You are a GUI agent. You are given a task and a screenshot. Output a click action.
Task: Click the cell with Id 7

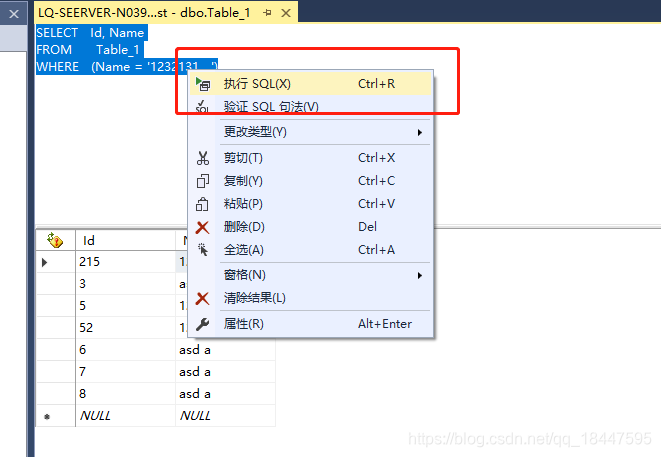coord(125,372)
